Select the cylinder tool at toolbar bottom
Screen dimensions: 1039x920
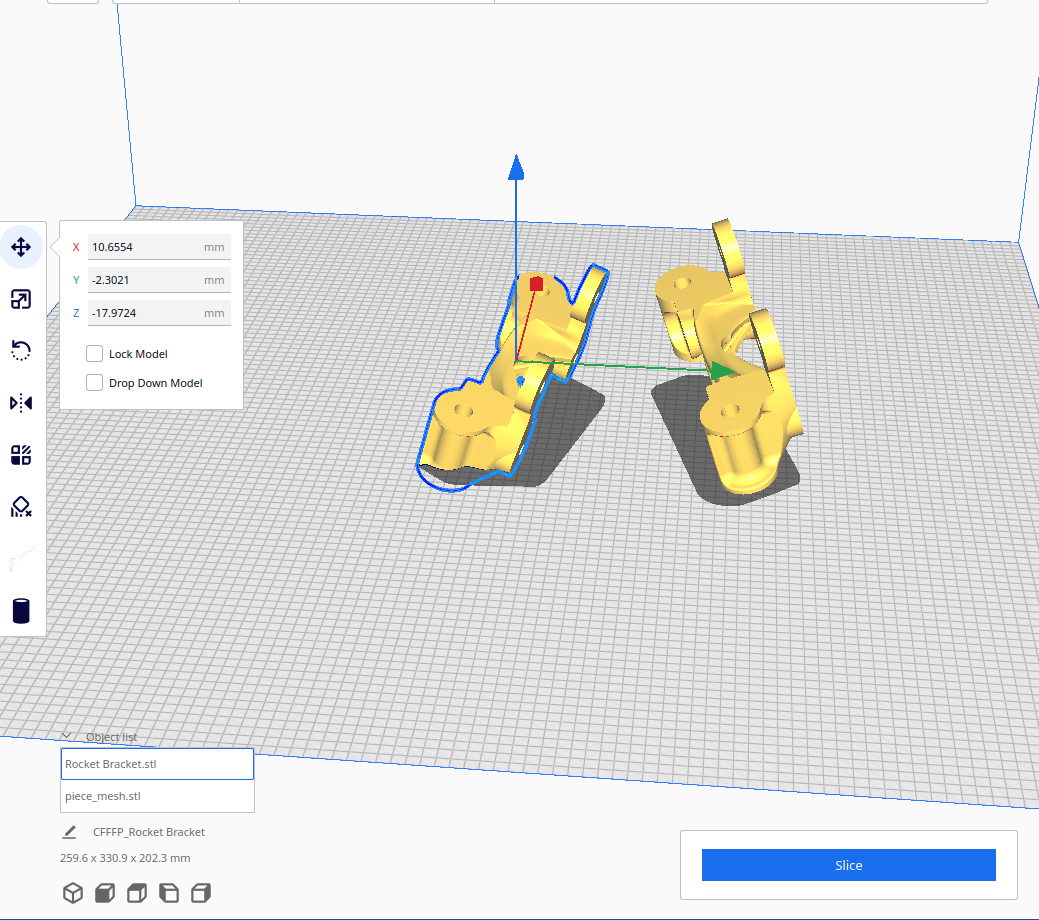pos(21,610)
